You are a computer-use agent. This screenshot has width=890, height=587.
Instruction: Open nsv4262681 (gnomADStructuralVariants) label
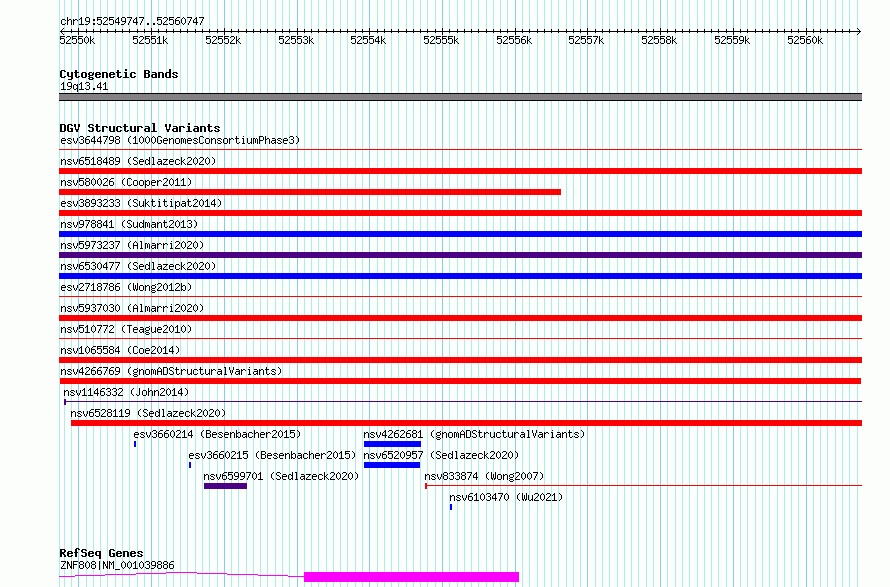tap(474, 434)
